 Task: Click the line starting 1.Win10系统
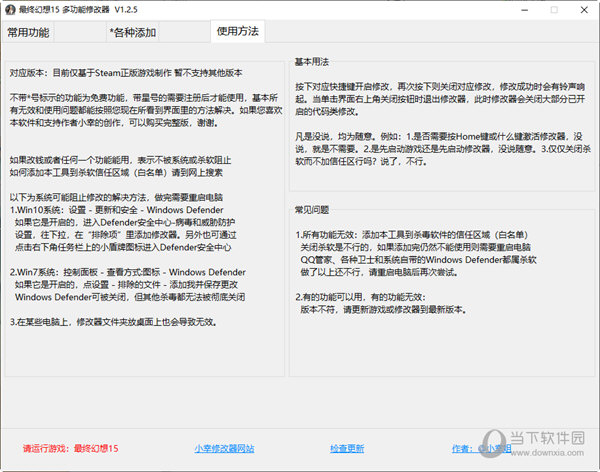[116, 210]
